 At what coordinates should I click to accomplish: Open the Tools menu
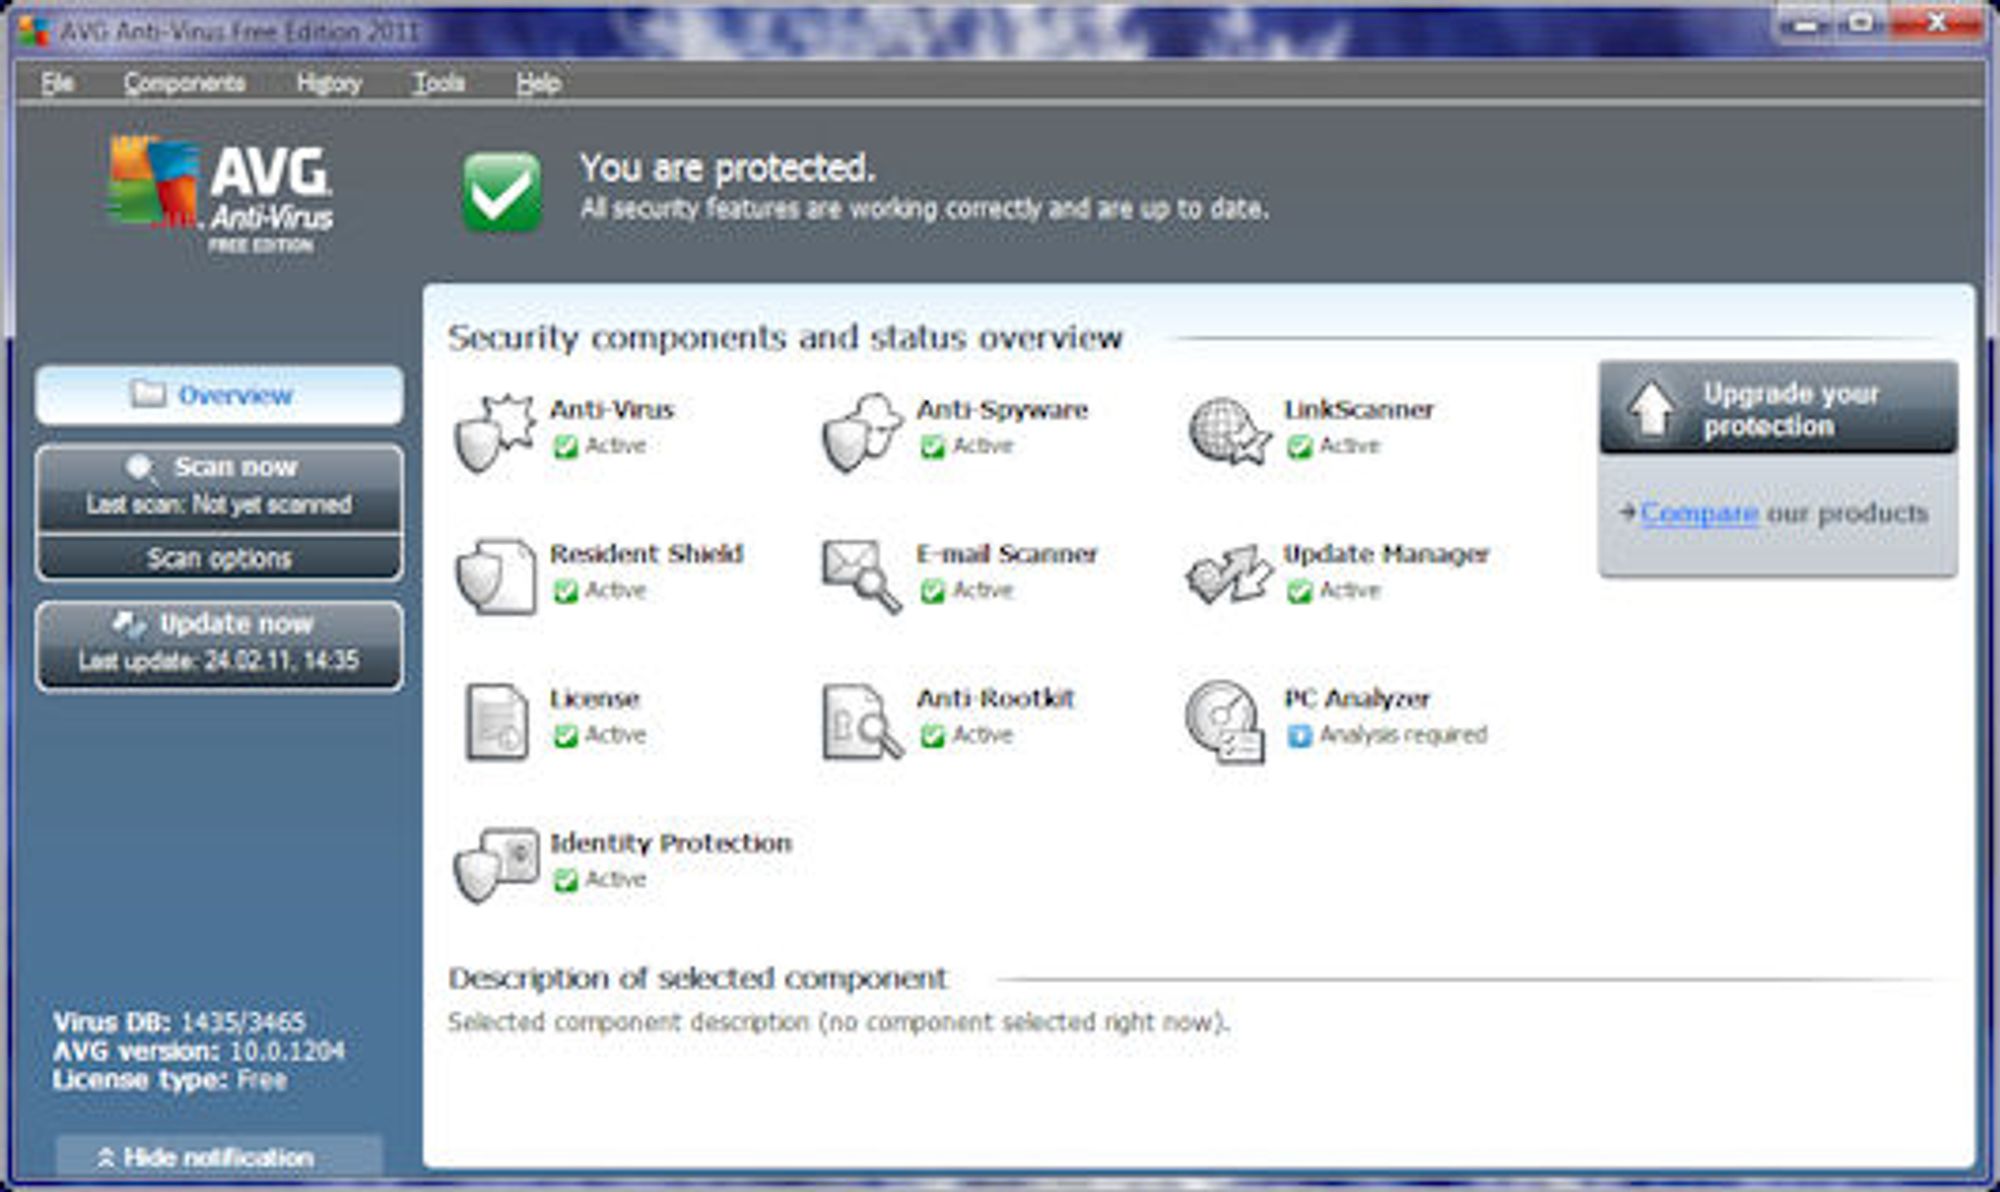tap(439, 83)
